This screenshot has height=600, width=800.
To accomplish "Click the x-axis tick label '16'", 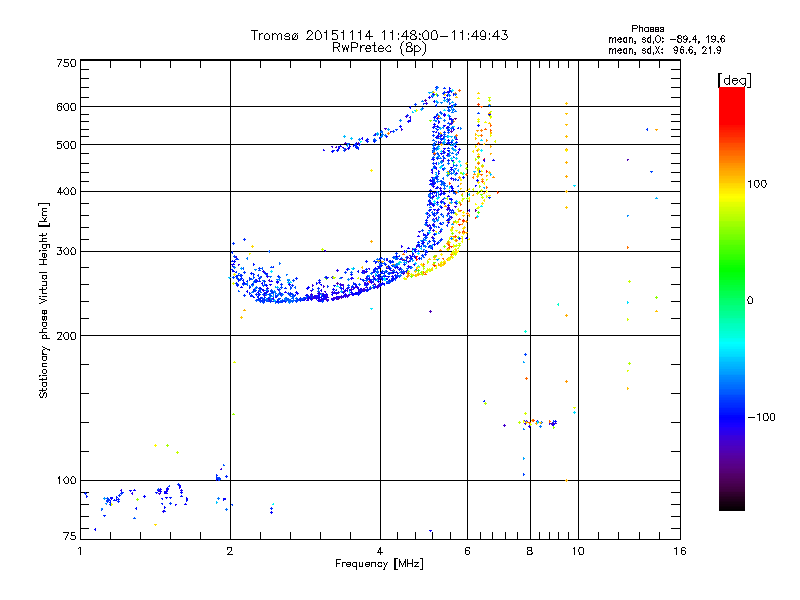I will (x=680, y=551).
